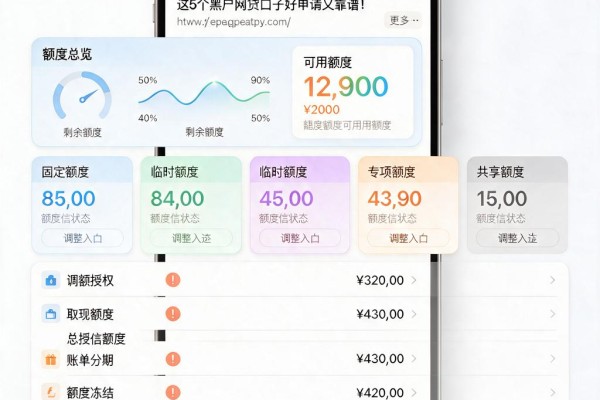600x400 pixels.
Task: Tap the 剩余额度 gauge dial
Action: (x=82, y=95)
